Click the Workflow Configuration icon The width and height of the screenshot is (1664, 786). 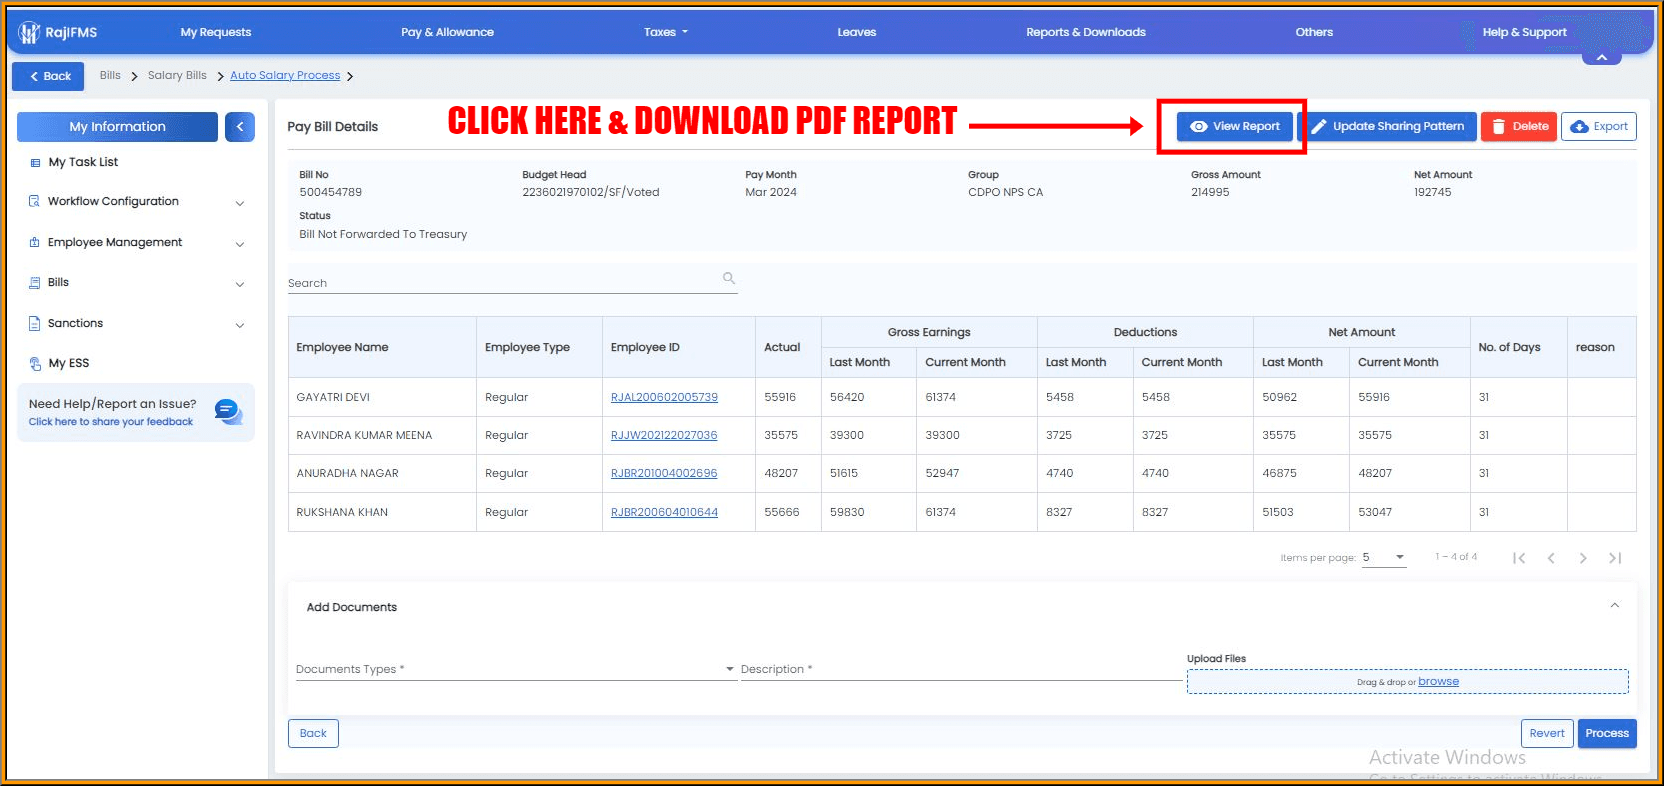click(x=35, y=201)
